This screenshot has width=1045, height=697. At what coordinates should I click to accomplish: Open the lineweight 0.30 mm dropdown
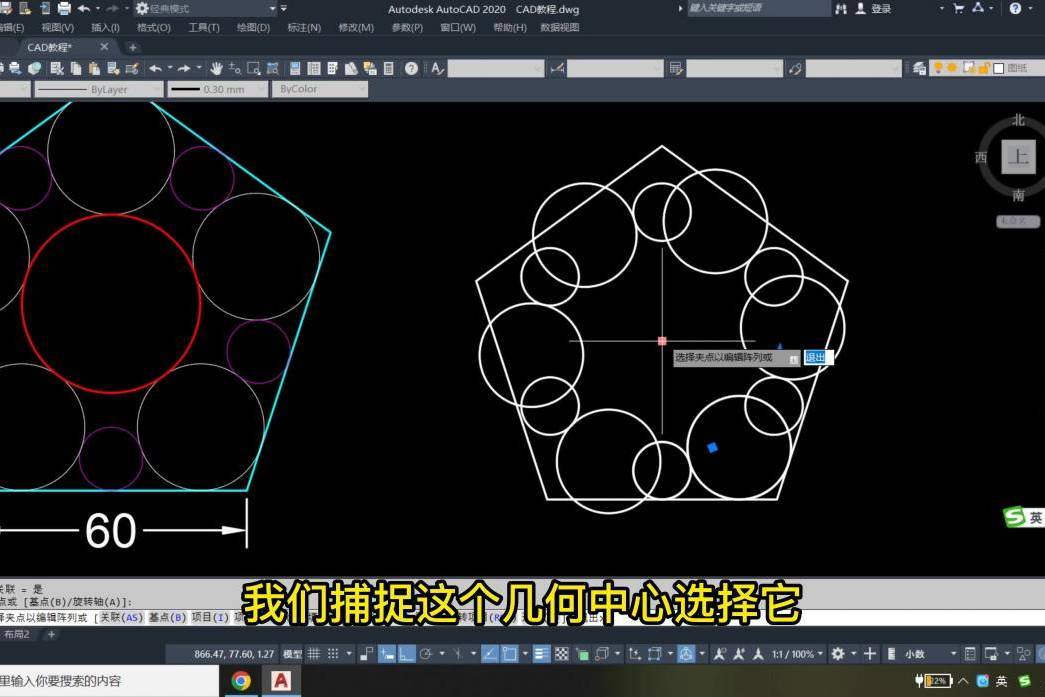(x=217, y=89)
